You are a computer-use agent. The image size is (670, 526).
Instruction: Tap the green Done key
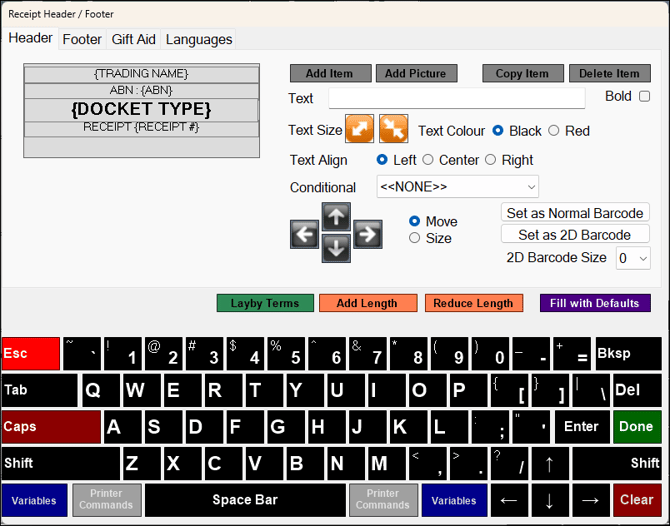pos(637,427)
